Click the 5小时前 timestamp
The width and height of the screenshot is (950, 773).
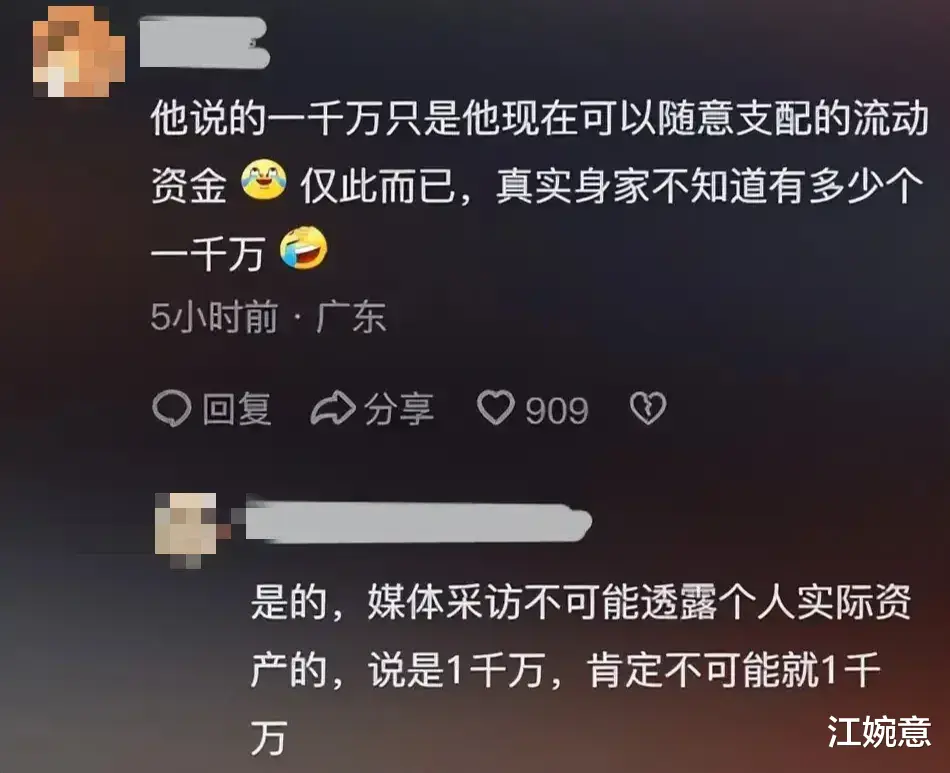pos(214,316)
